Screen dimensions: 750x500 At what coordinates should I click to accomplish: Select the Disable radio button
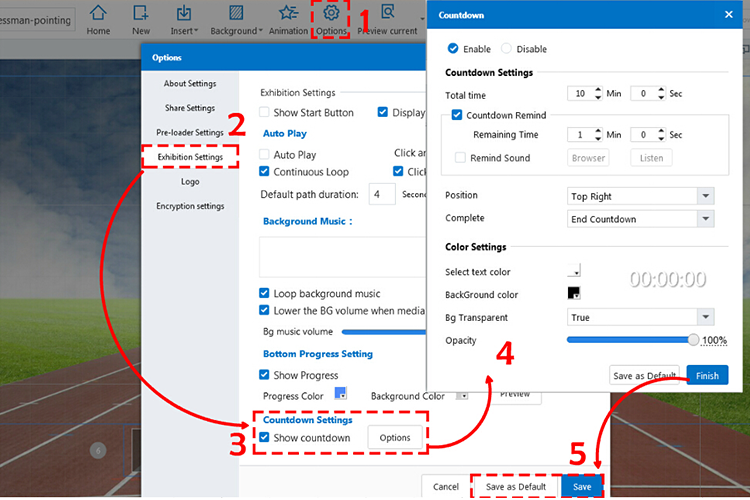tap(506, 48)
